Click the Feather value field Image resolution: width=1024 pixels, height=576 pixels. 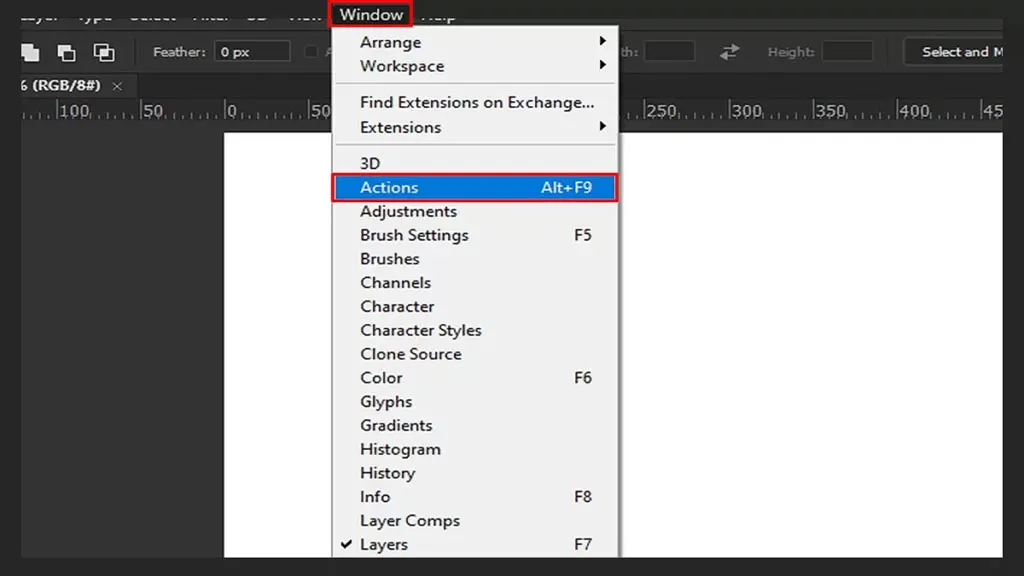(252, 52)
